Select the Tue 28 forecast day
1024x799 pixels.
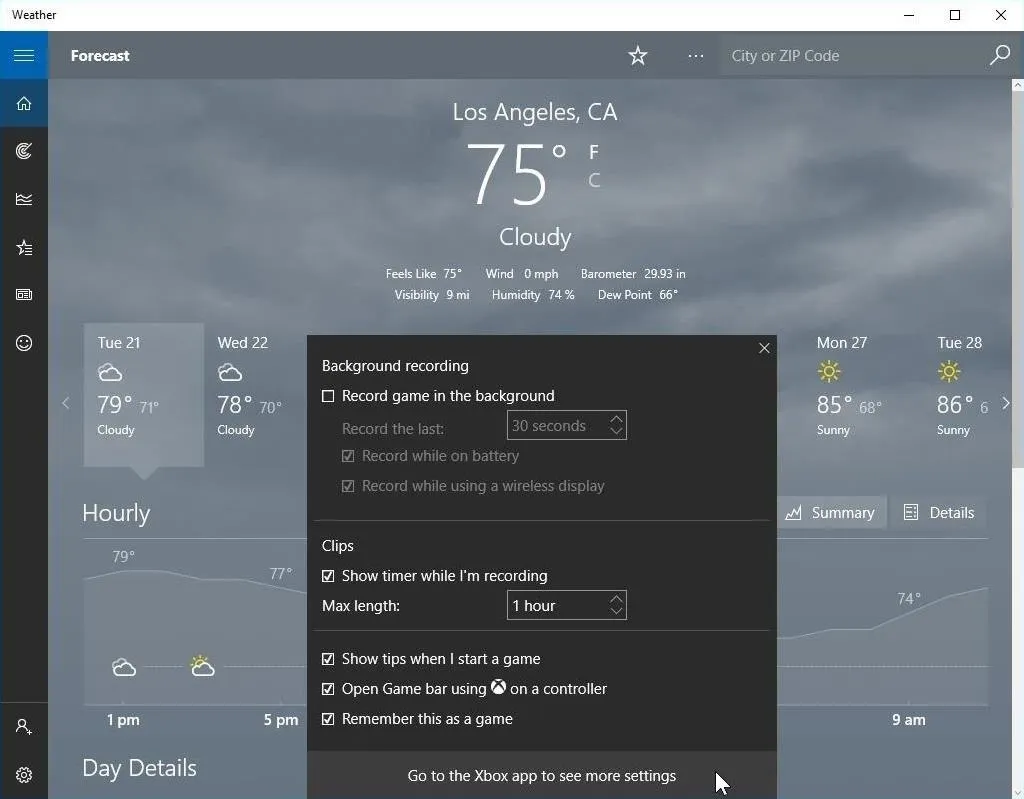tap(963, 395)
